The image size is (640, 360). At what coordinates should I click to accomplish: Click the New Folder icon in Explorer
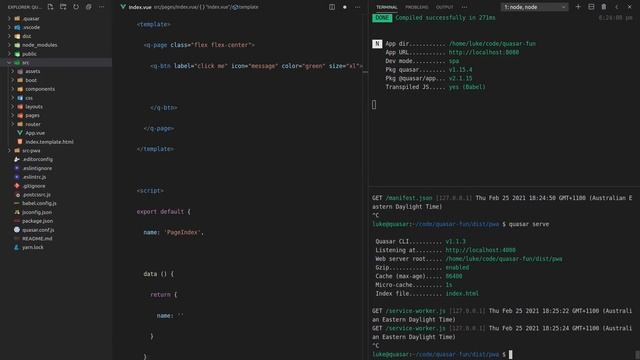[x=63, y=7]
